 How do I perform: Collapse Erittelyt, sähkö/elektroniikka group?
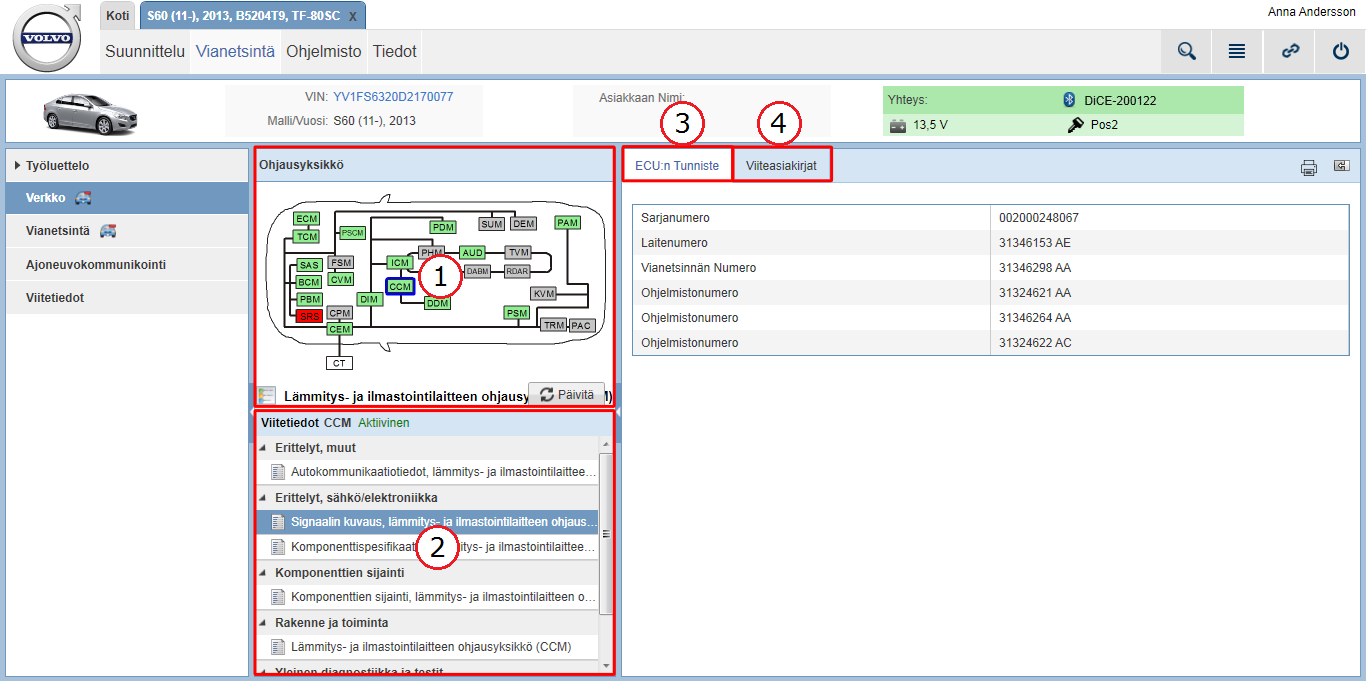pyautogui.click(x=264, y=498)
